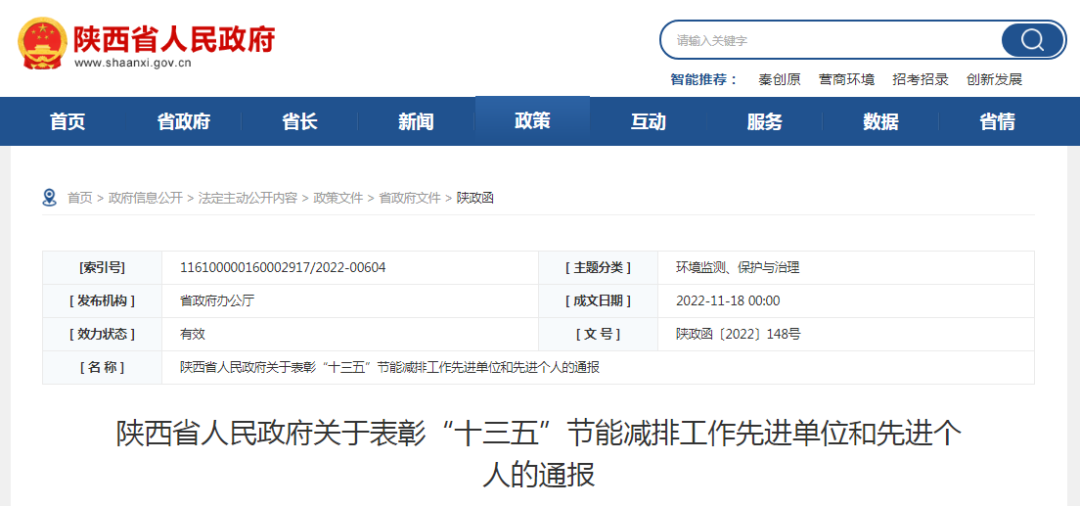1080x506 pixels.
Task: Click the breadcrumb location pin icon
Action: click(50, 198)
